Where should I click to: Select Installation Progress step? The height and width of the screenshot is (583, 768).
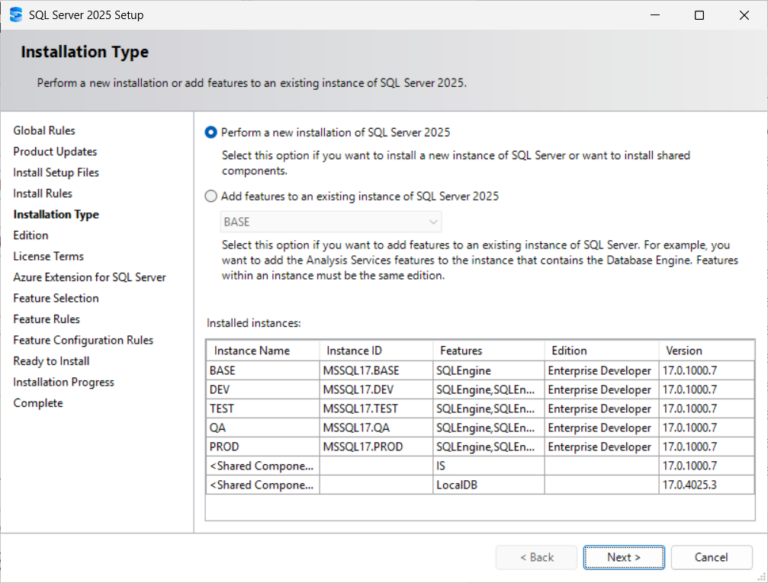point(64,382)
